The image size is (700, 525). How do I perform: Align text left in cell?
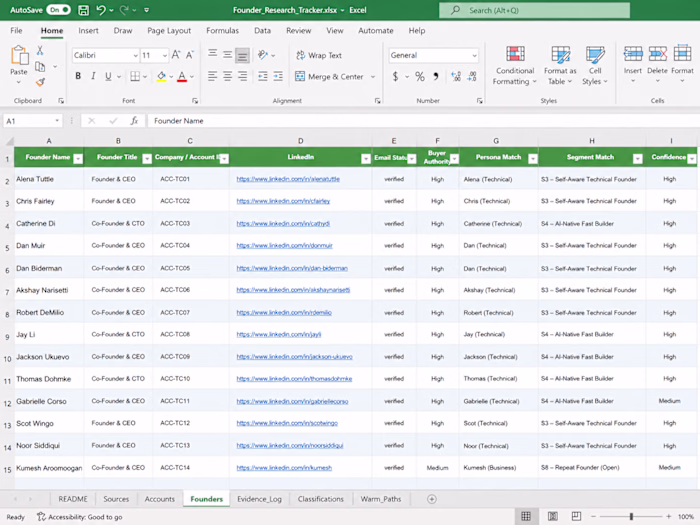212,76
